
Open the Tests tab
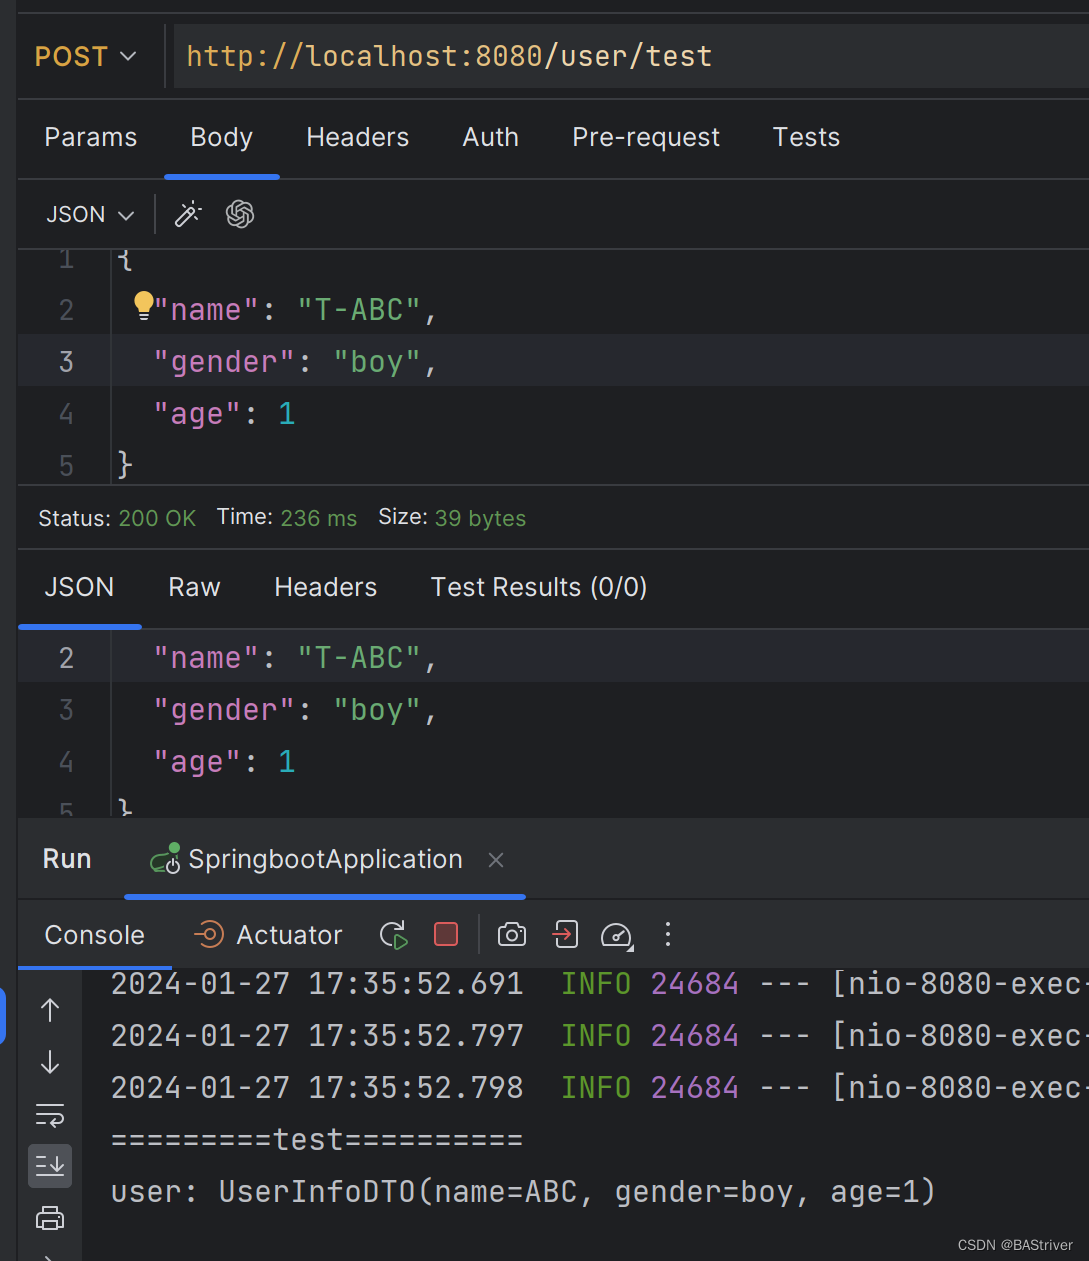(x=807, y=137)
